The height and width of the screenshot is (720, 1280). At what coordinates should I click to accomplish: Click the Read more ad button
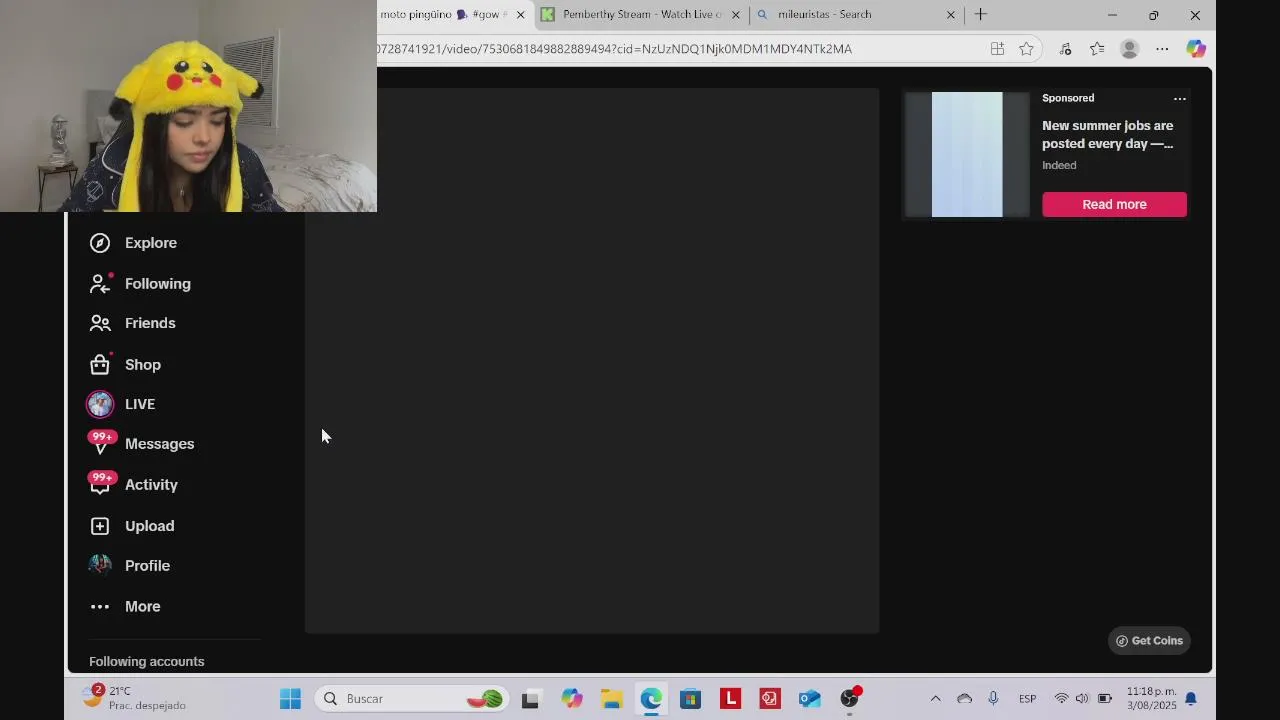click(x=1114, y=204)
